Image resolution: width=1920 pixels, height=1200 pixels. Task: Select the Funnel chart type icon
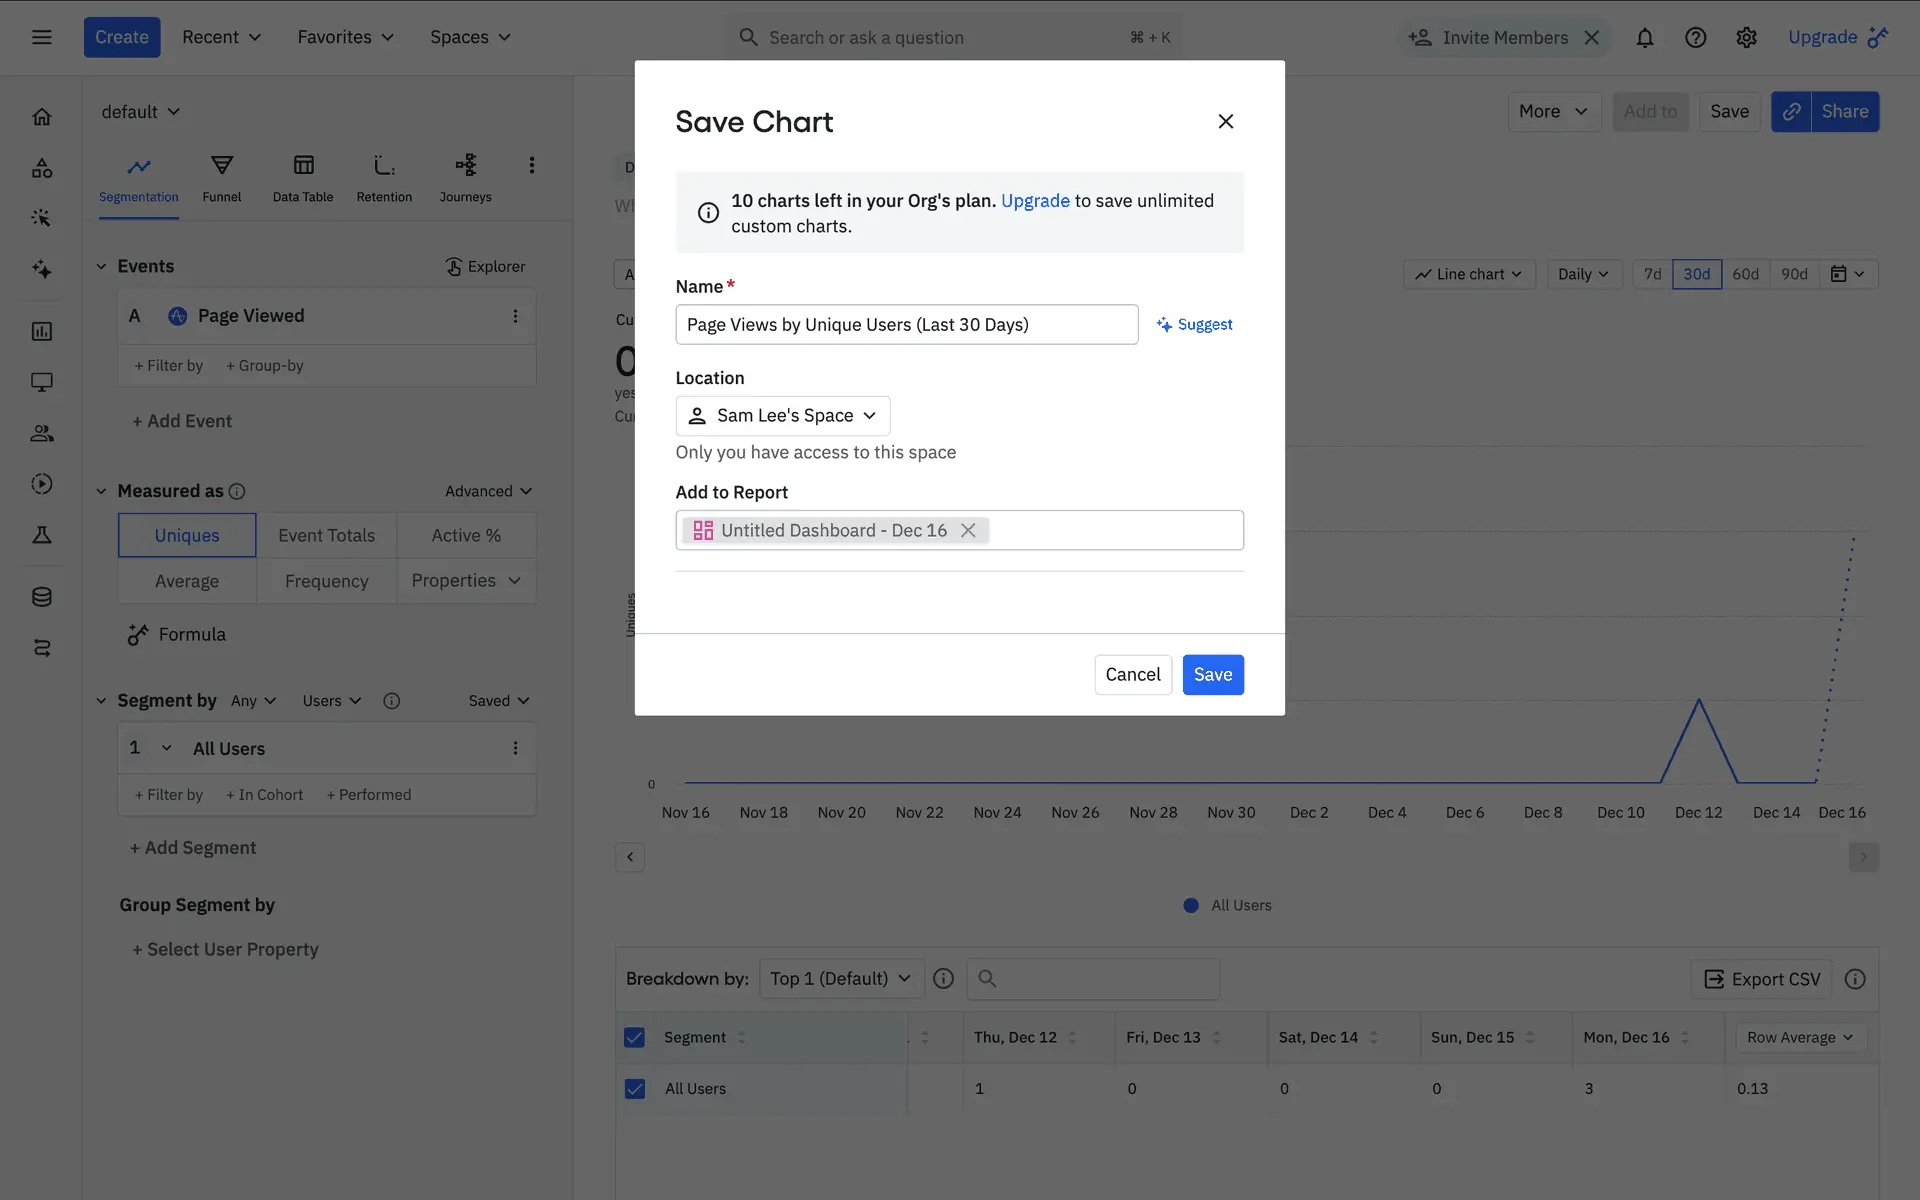222,166
